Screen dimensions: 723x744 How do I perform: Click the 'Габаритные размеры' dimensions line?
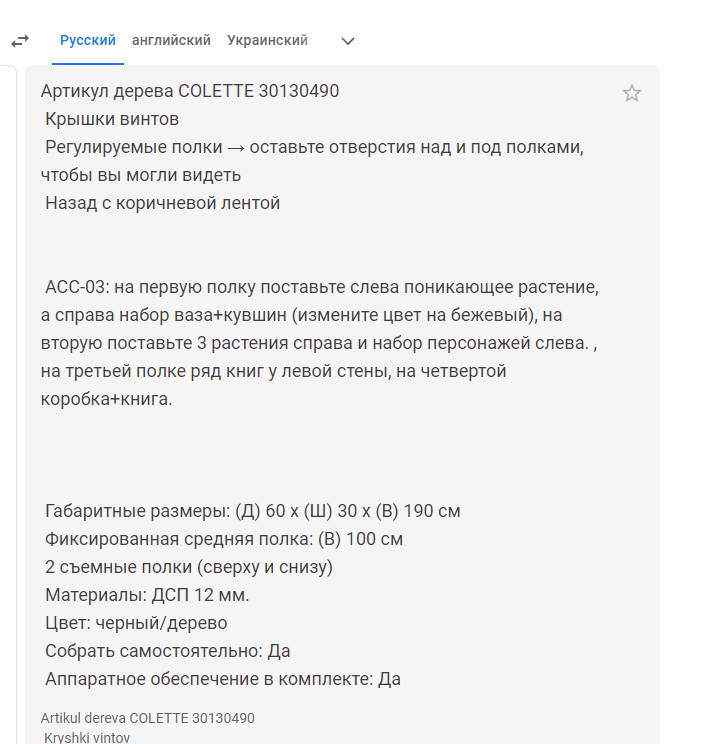(x=252, y=511)
